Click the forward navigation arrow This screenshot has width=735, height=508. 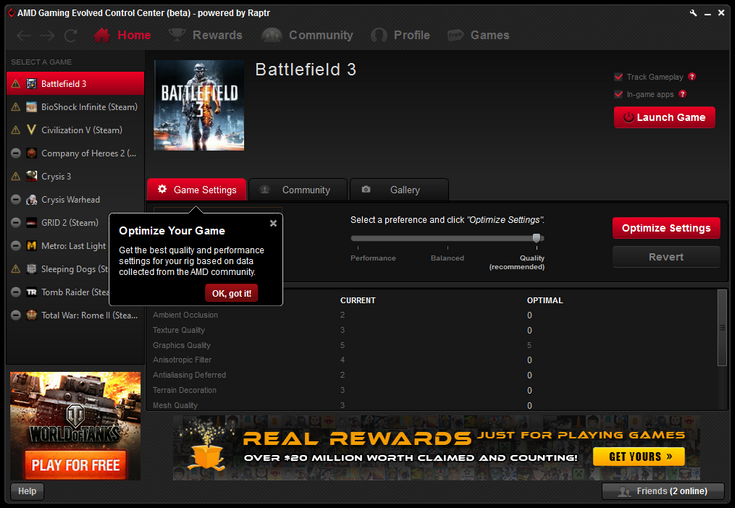click(47, 36)
